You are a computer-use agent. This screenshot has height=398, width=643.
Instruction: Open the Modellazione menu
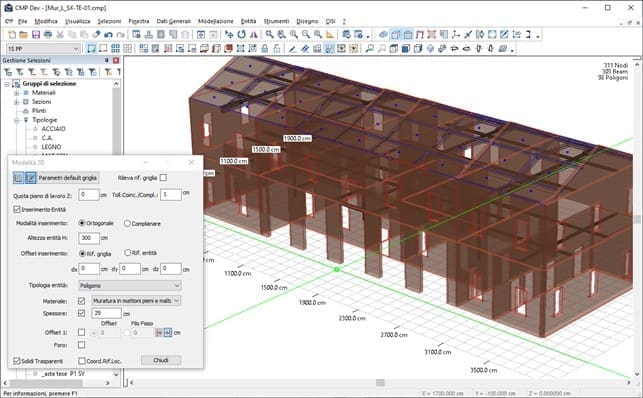coord(216,21)
